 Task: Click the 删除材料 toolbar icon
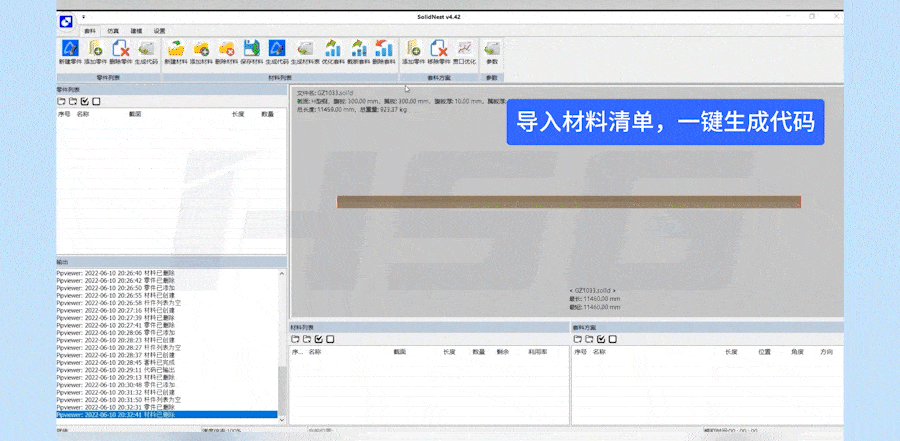(226, 51)
